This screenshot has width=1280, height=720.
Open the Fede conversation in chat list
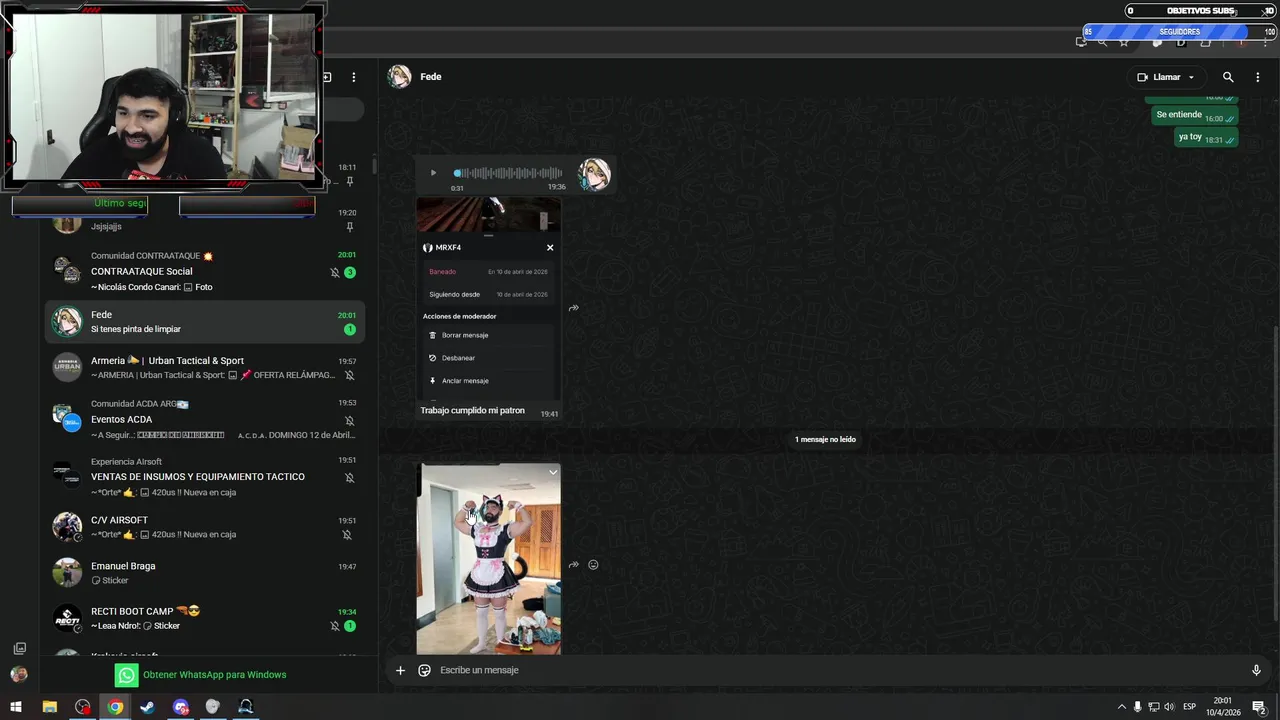[204, 321]
